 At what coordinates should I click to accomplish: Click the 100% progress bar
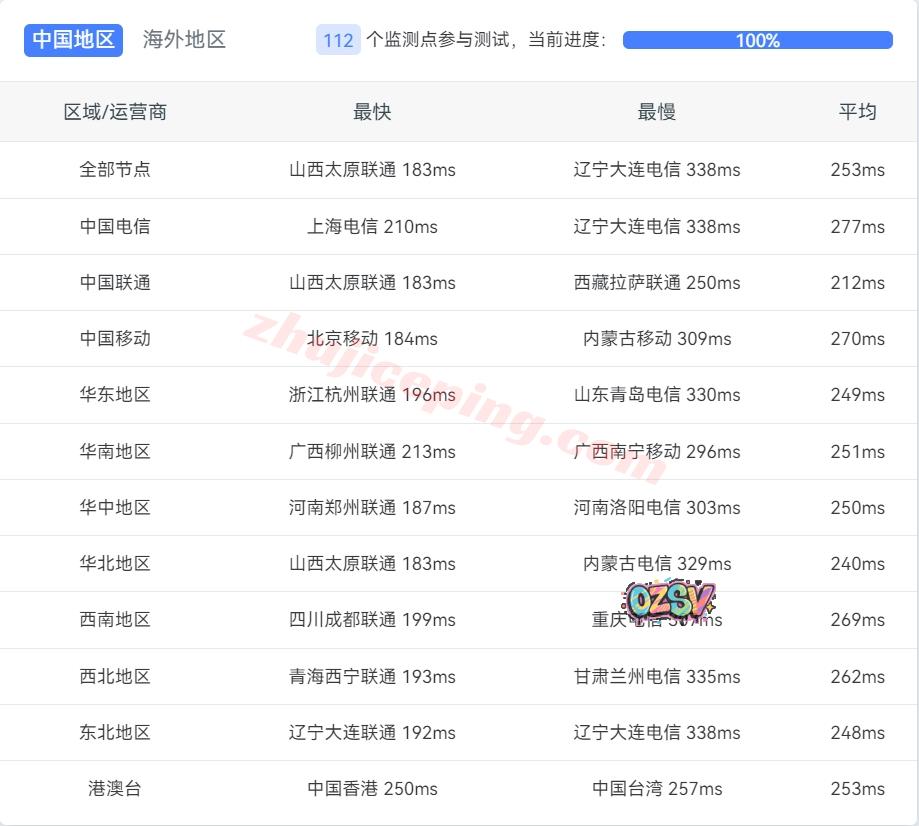point(757,40)
